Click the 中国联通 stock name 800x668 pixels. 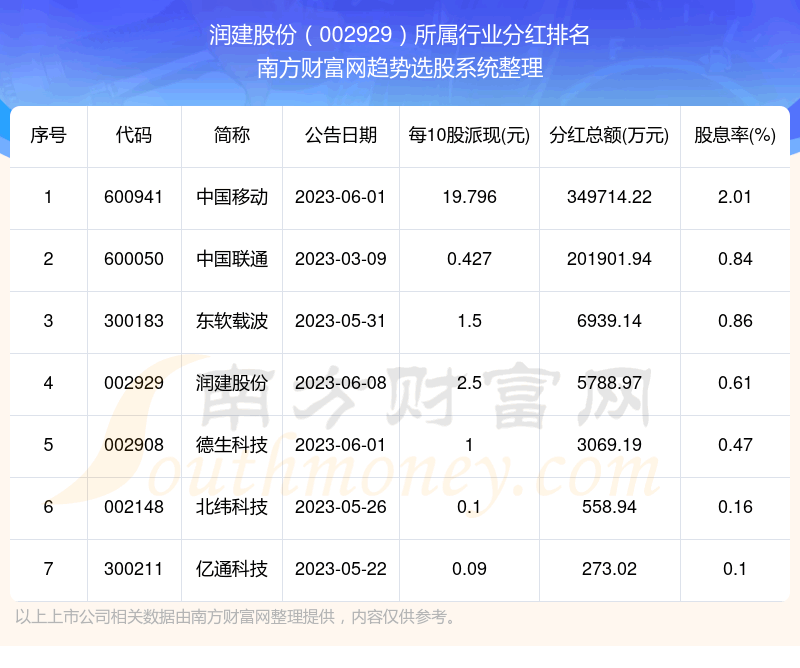232,259
